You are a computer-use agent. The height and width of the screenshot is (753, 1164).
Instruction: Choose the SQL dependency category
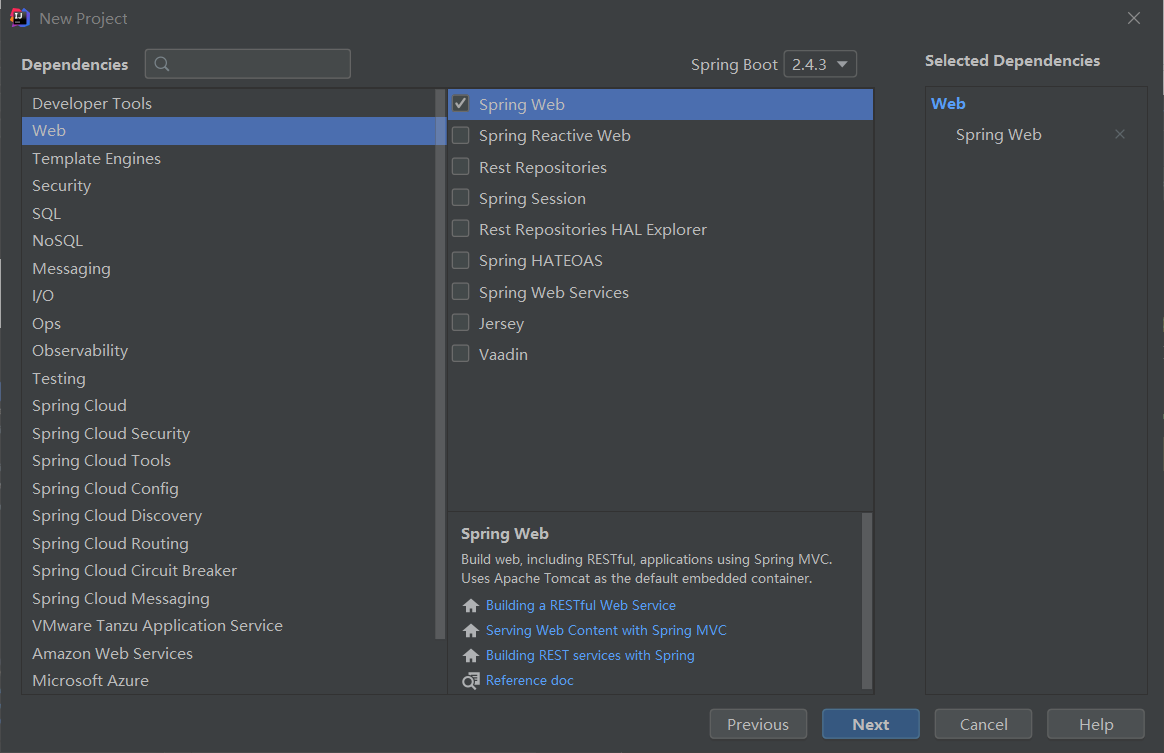46,213
